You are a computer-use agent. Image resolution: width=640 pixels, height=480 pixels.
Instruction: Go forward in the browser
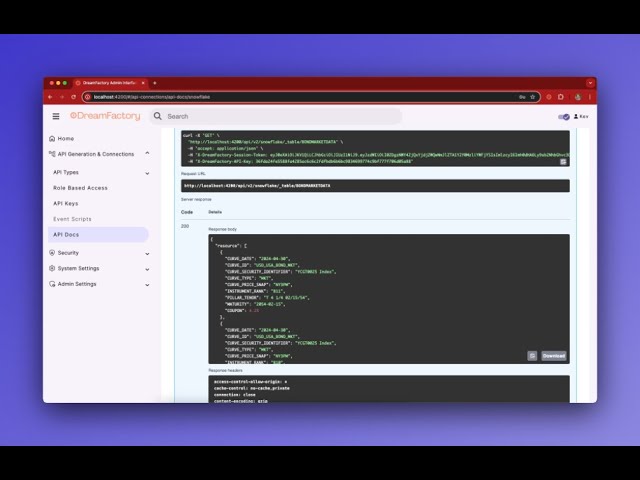coord(62,97)
